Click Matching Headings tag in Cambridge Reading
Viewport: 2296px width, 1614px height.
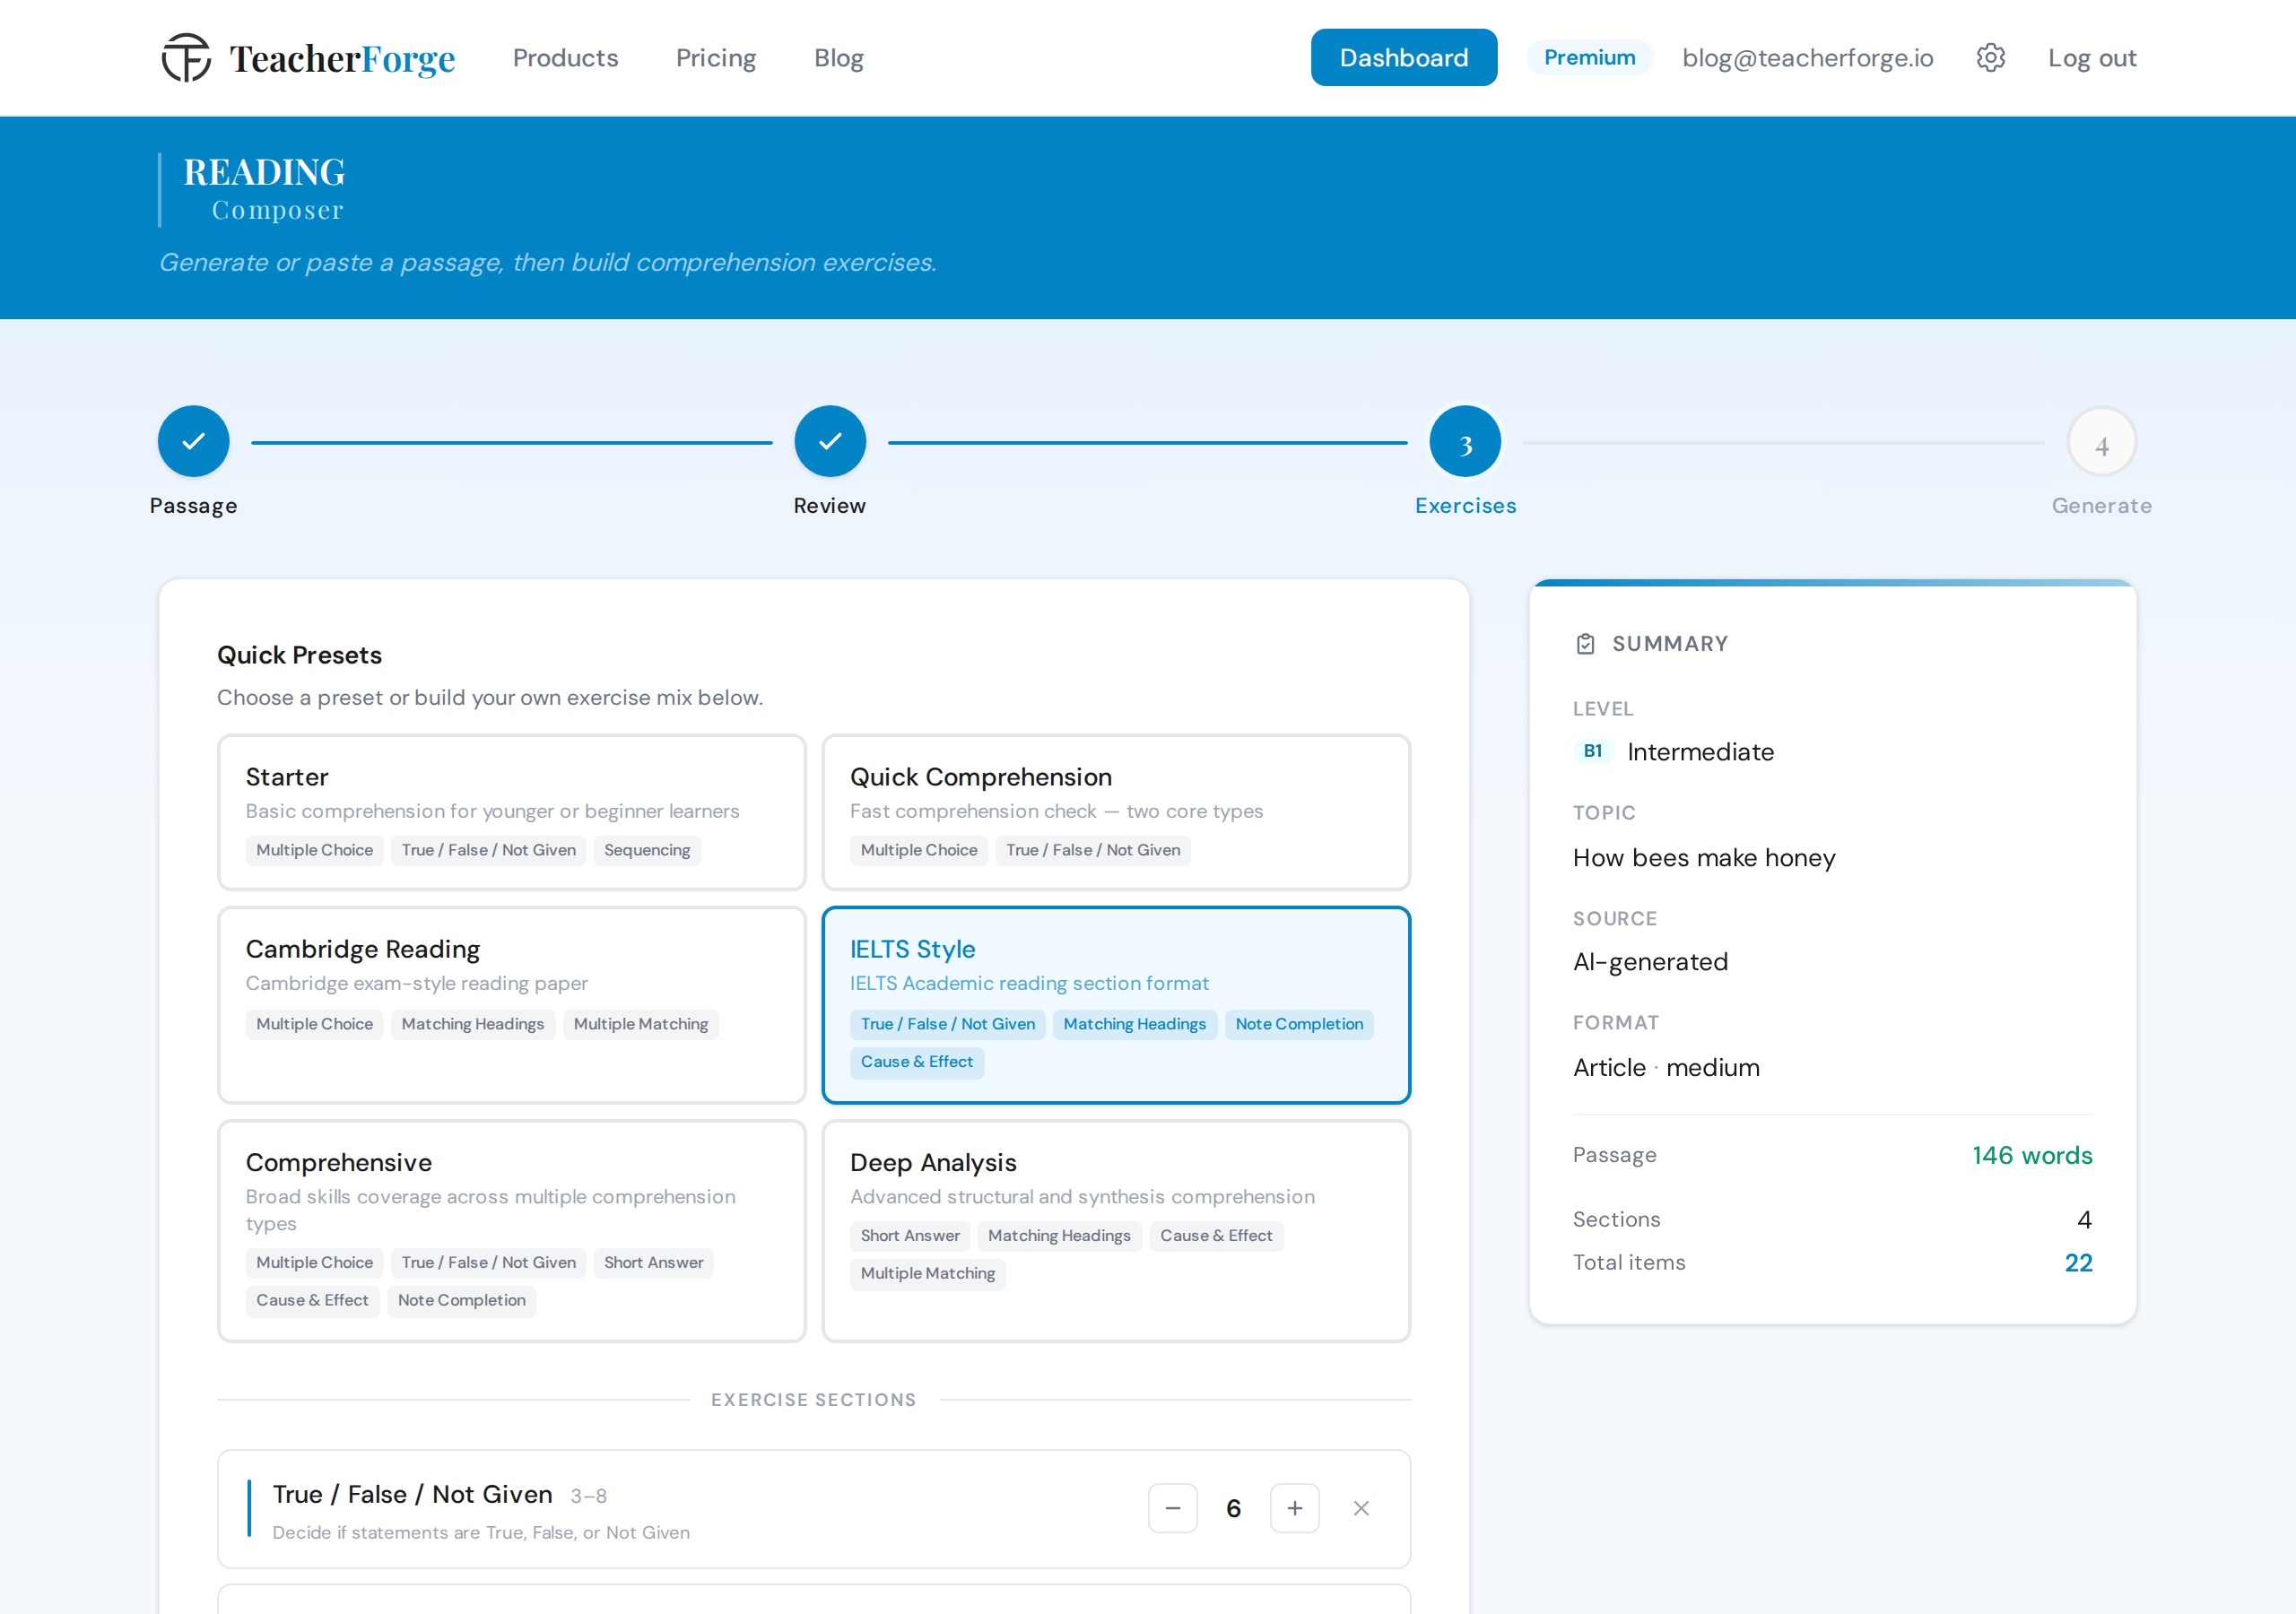pyautogui.click(x=473, y=1024)
